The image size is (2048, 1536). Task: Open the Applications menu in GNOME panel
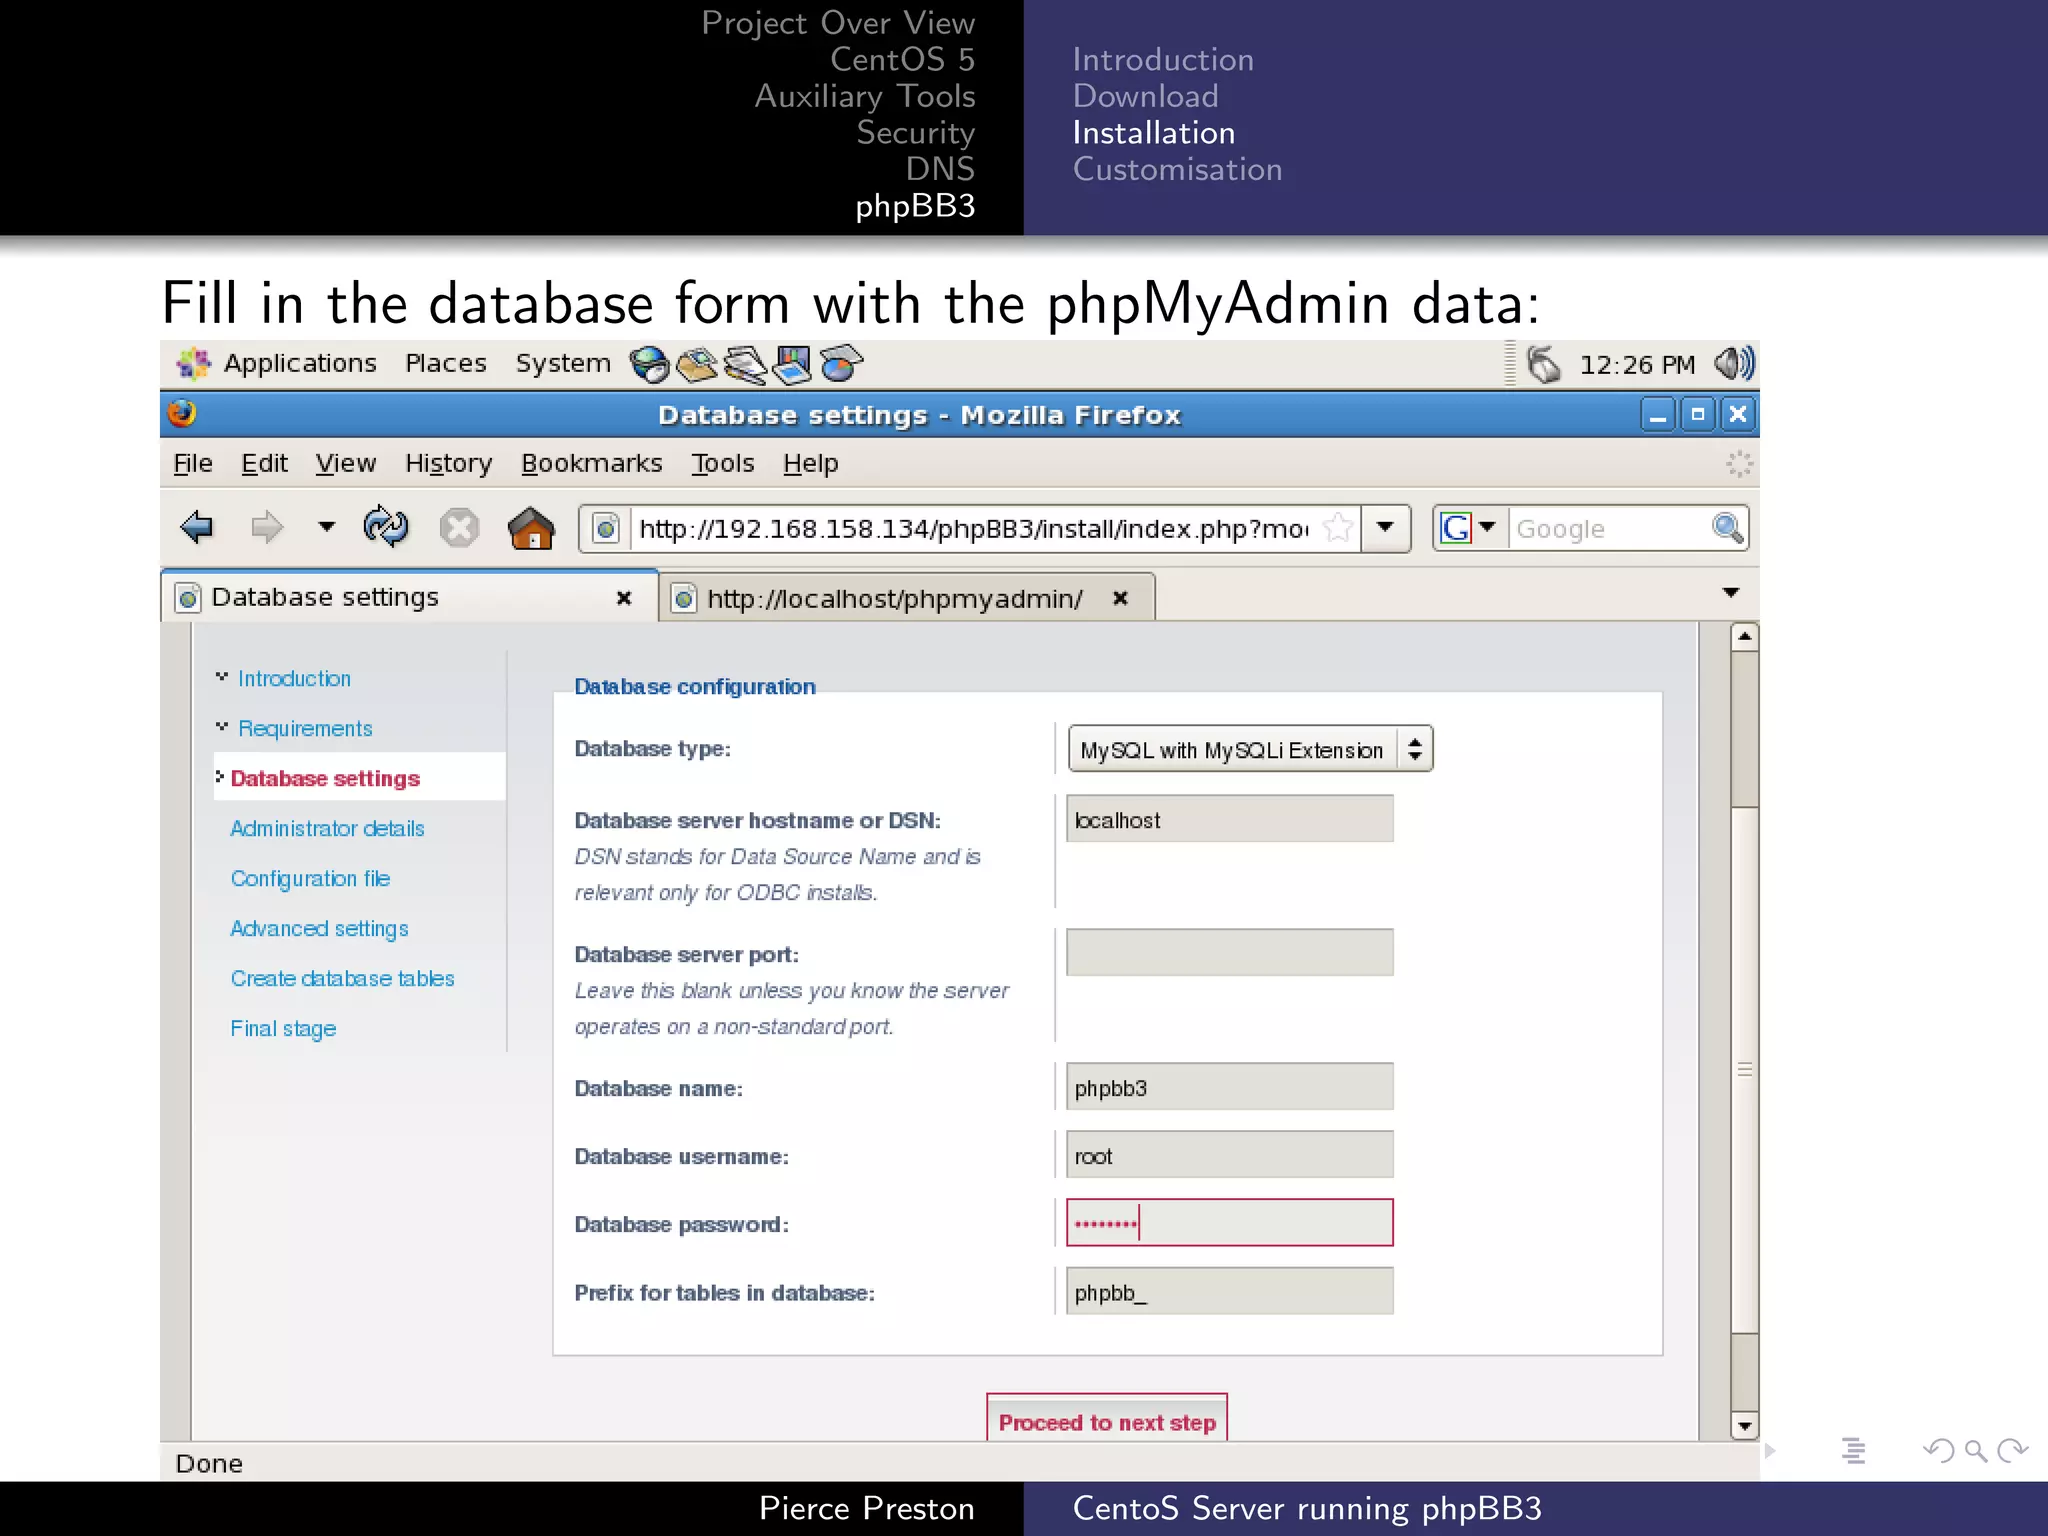(277, 364)
